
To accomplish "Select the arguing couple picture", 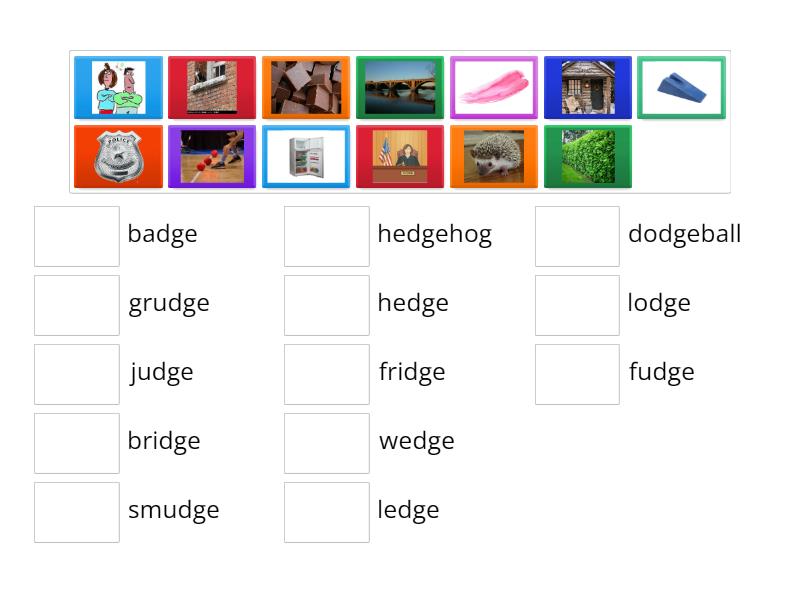I will 118,87.
